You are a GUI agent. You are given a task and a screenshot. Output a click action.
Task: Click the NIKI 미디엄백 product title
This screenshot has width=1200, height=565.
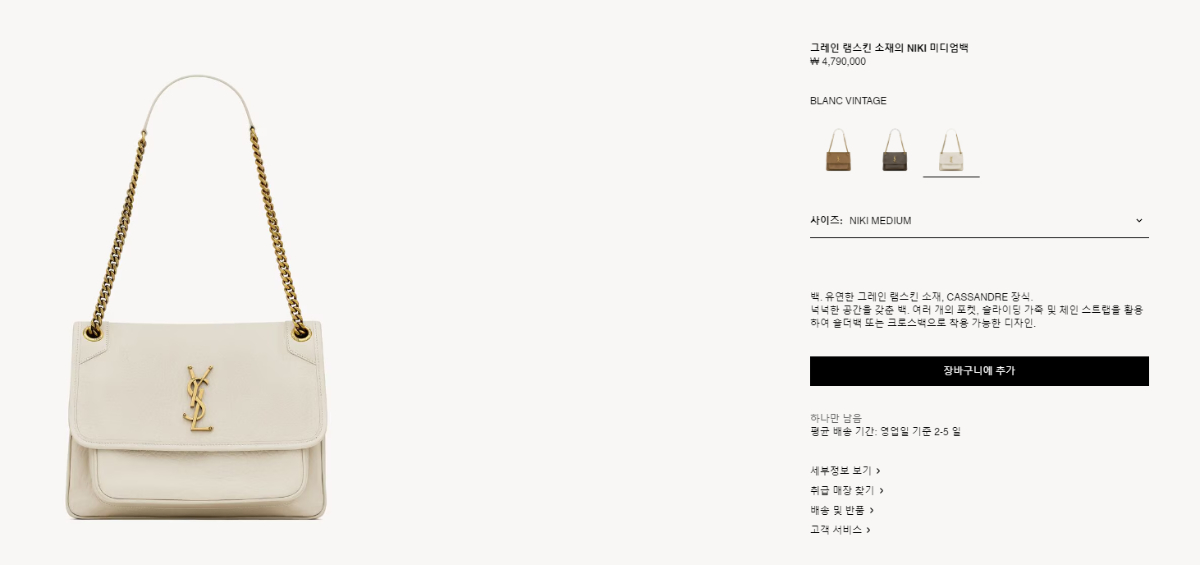(889, 47)
